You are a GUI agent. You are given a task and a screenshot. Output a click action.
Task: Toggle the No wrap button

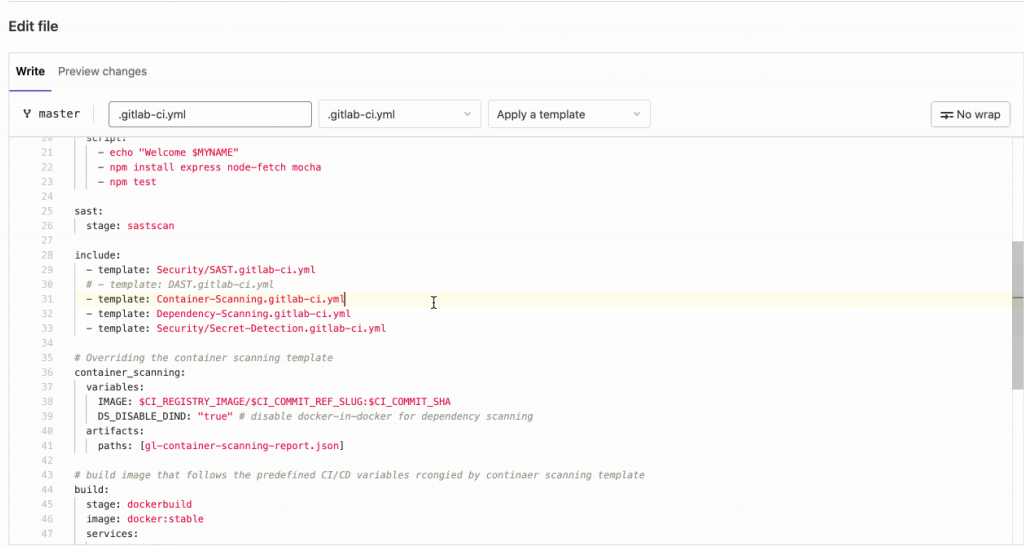[x=969, y=114]
